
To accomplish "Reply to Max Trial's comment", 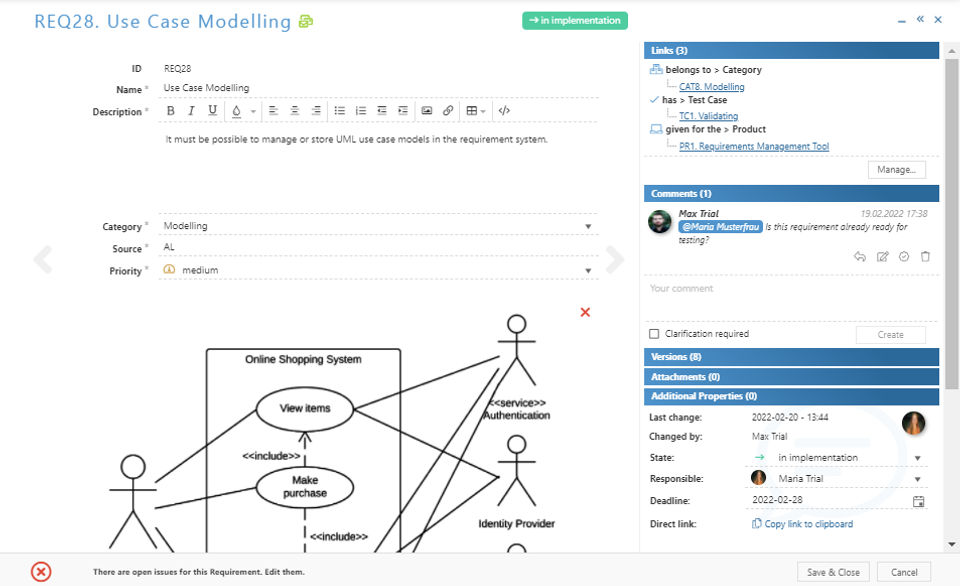I will tap(859, 257).
